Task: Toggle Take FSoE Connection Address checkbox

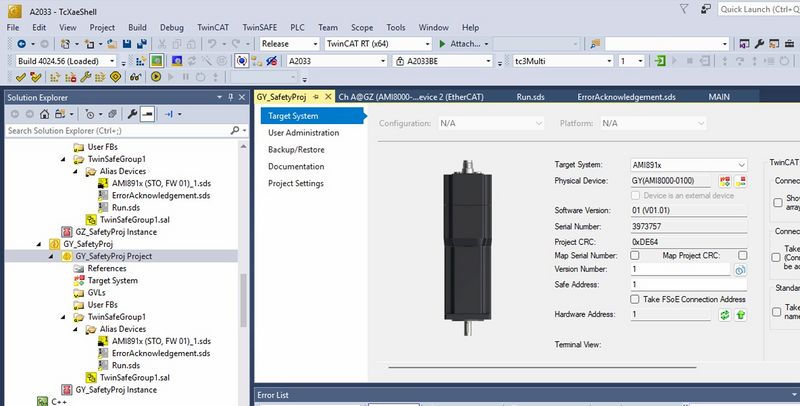Action: click(x=635, y=299)
